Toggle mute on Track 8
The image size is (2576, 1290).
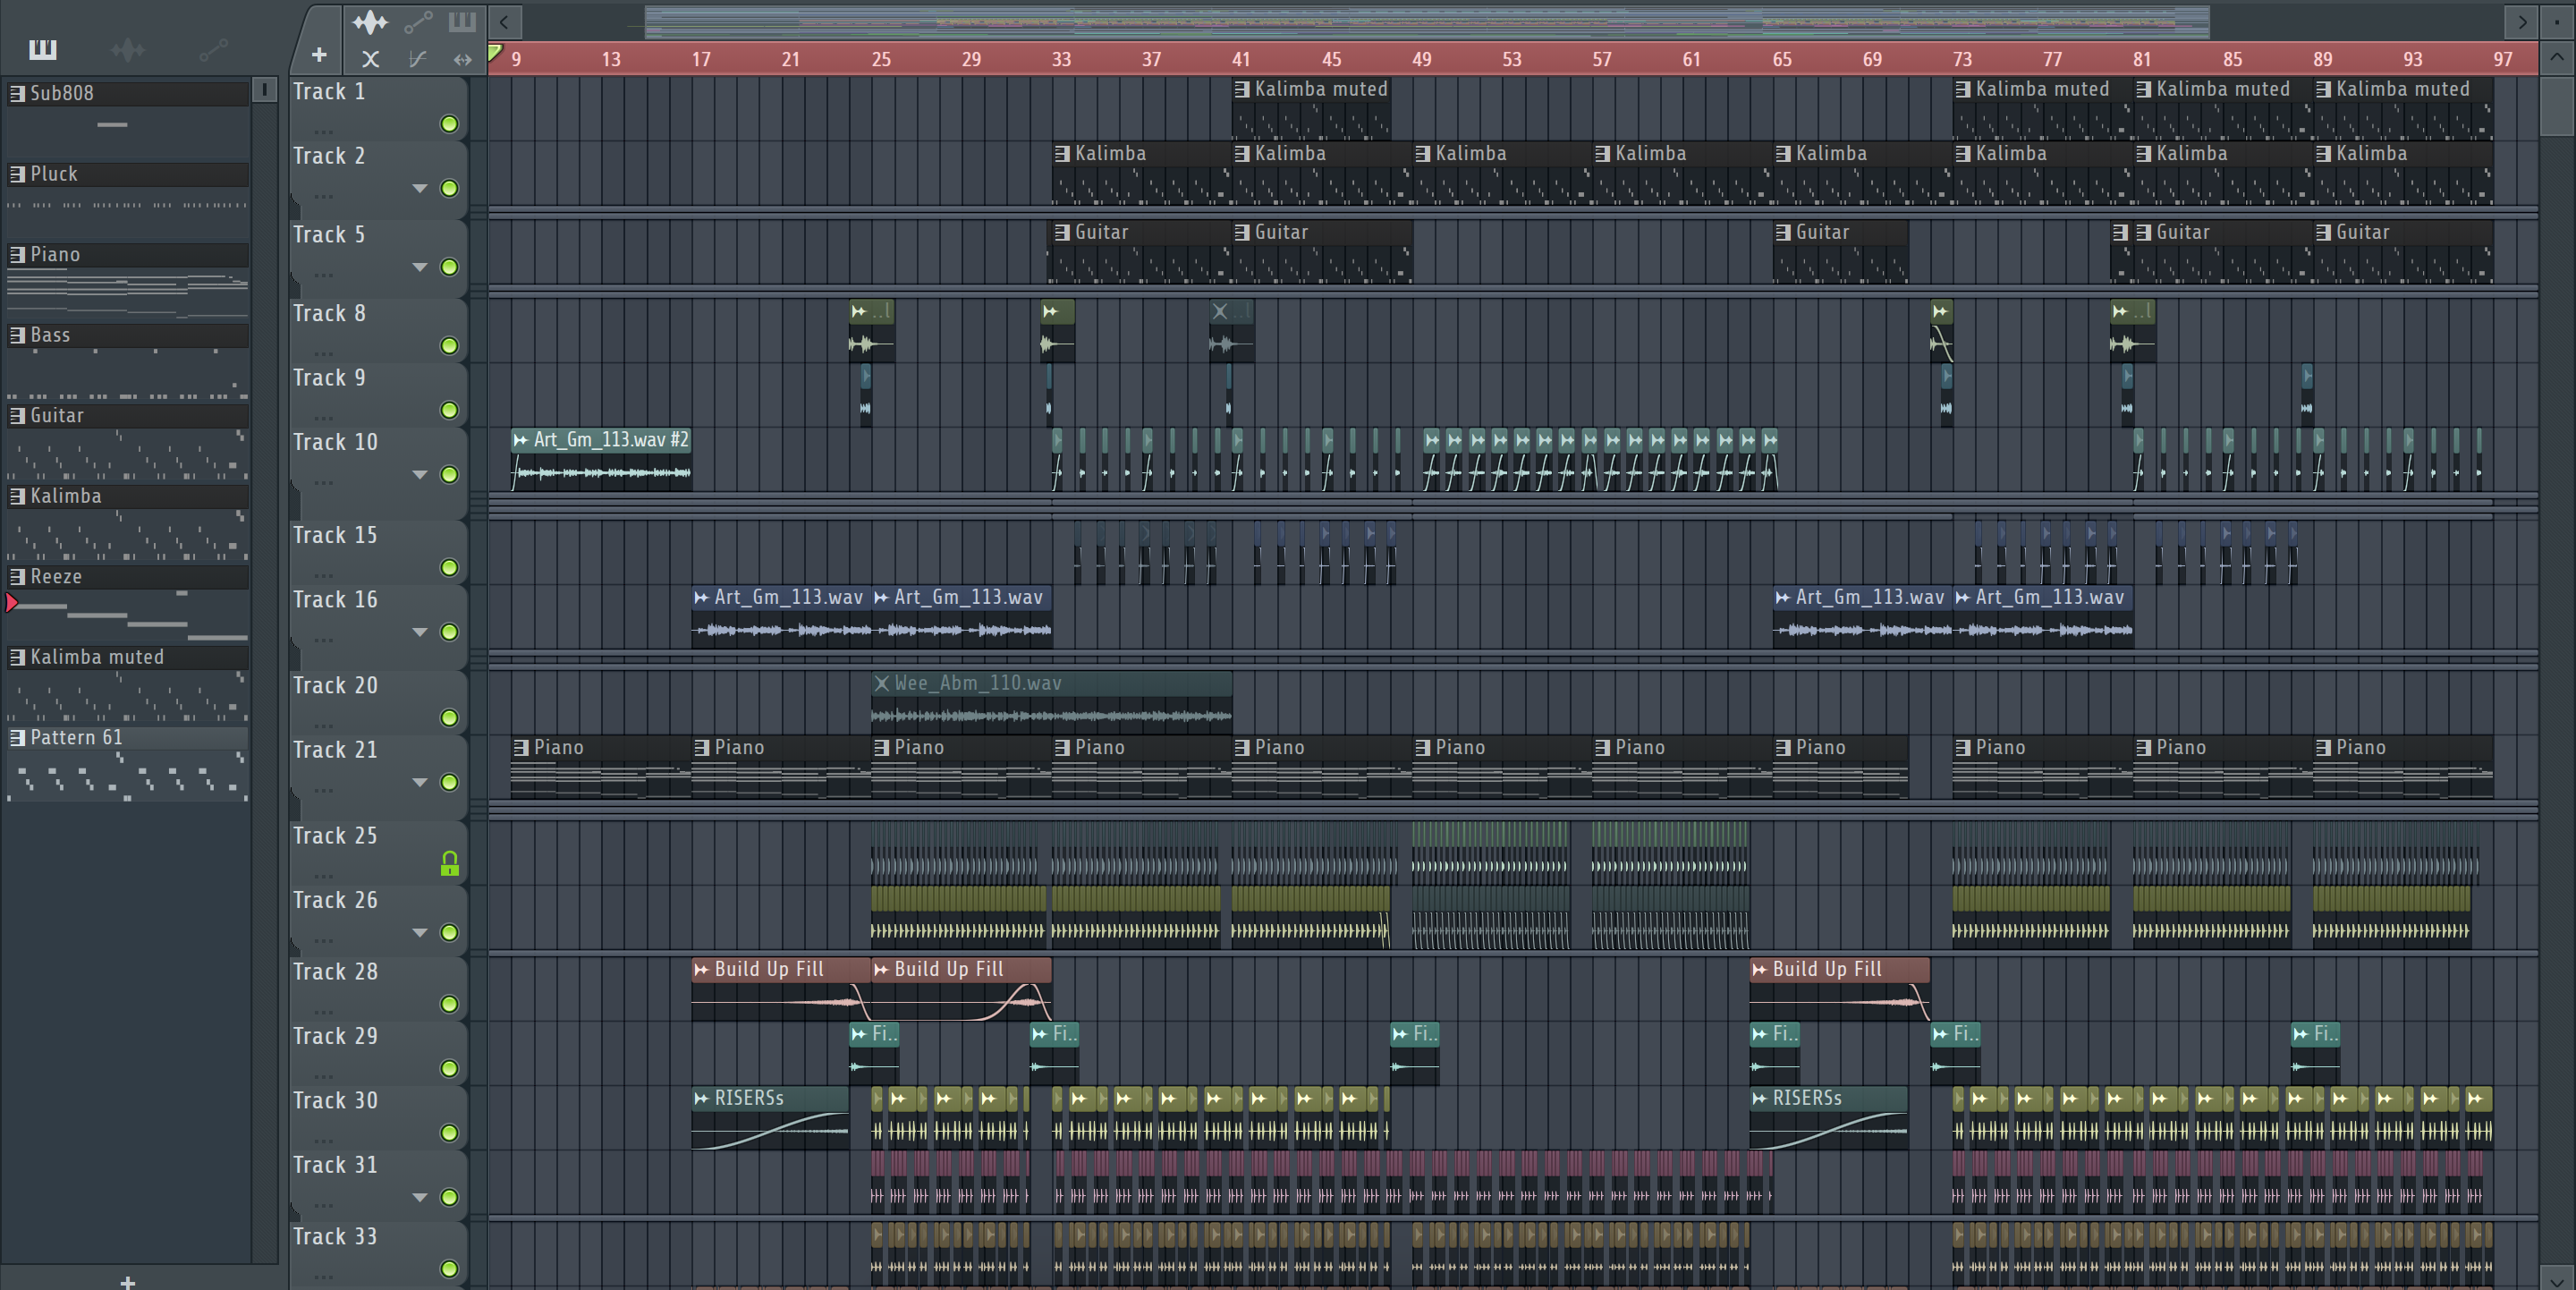(450, 346)
